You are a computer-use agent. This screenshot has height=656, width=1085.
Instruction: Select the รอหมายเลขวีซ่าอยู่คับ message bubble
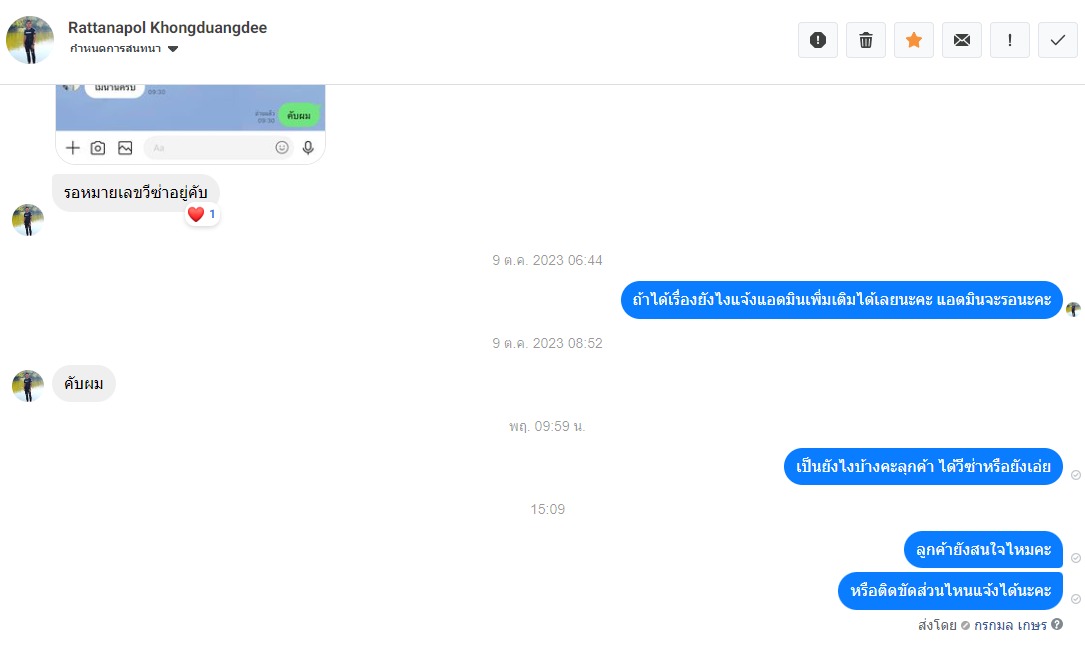click(136, 192)
